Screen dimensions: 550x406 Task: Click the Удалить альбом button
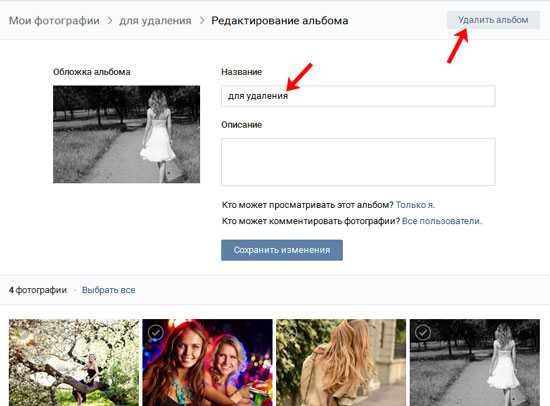pyautogui.click(x=493, y=20)
